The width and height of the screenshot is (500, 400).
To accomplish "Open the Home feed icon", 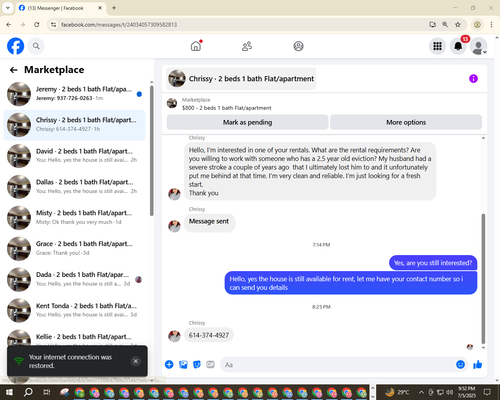I will pyautogui.click(x=196, y=46).
